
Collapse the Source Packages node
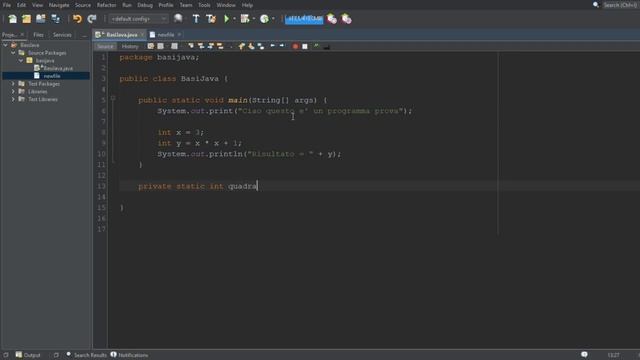coord(13,53)
